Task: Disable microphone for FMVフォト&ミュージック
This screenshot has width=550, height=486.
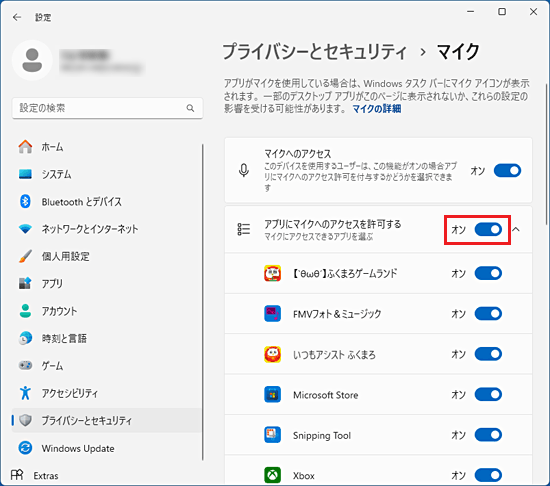Action: tap(488, 313)
